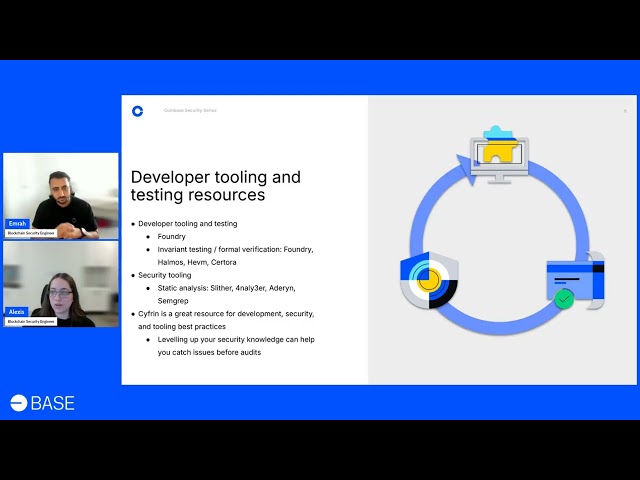
Task: Click the 'Foundry' sub-bullet
Action: tap(171, 236)
